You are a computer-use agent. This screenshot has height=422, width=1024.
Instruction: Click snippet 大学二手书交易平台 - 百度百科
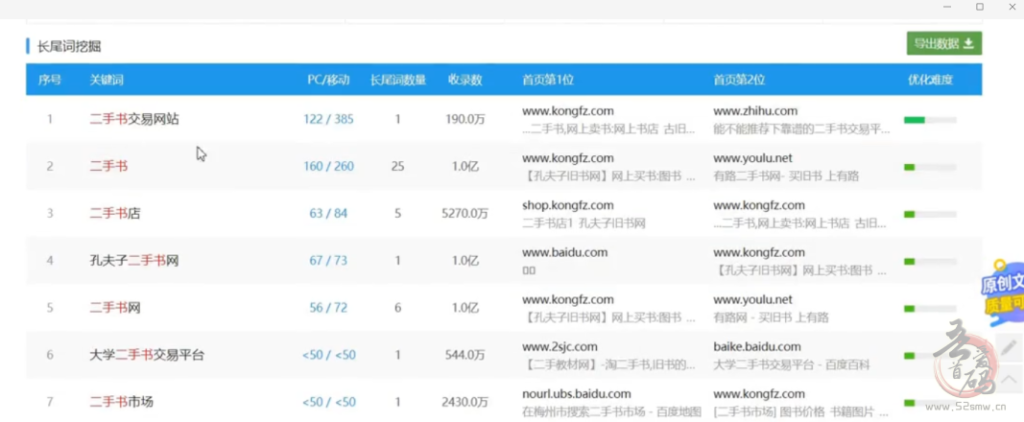[x=791, y=365]
